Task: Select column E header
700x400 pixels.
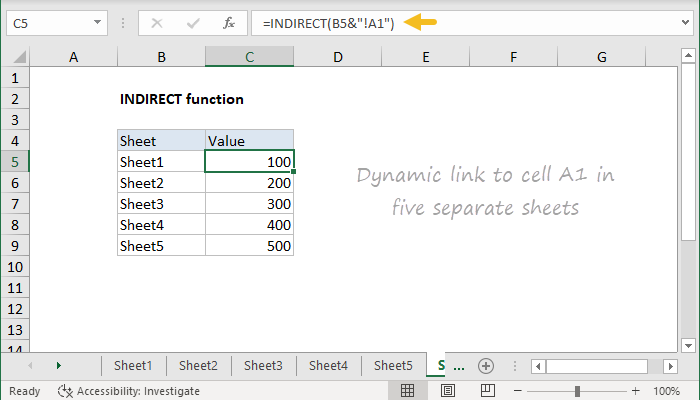Action: tap(425, 57)
